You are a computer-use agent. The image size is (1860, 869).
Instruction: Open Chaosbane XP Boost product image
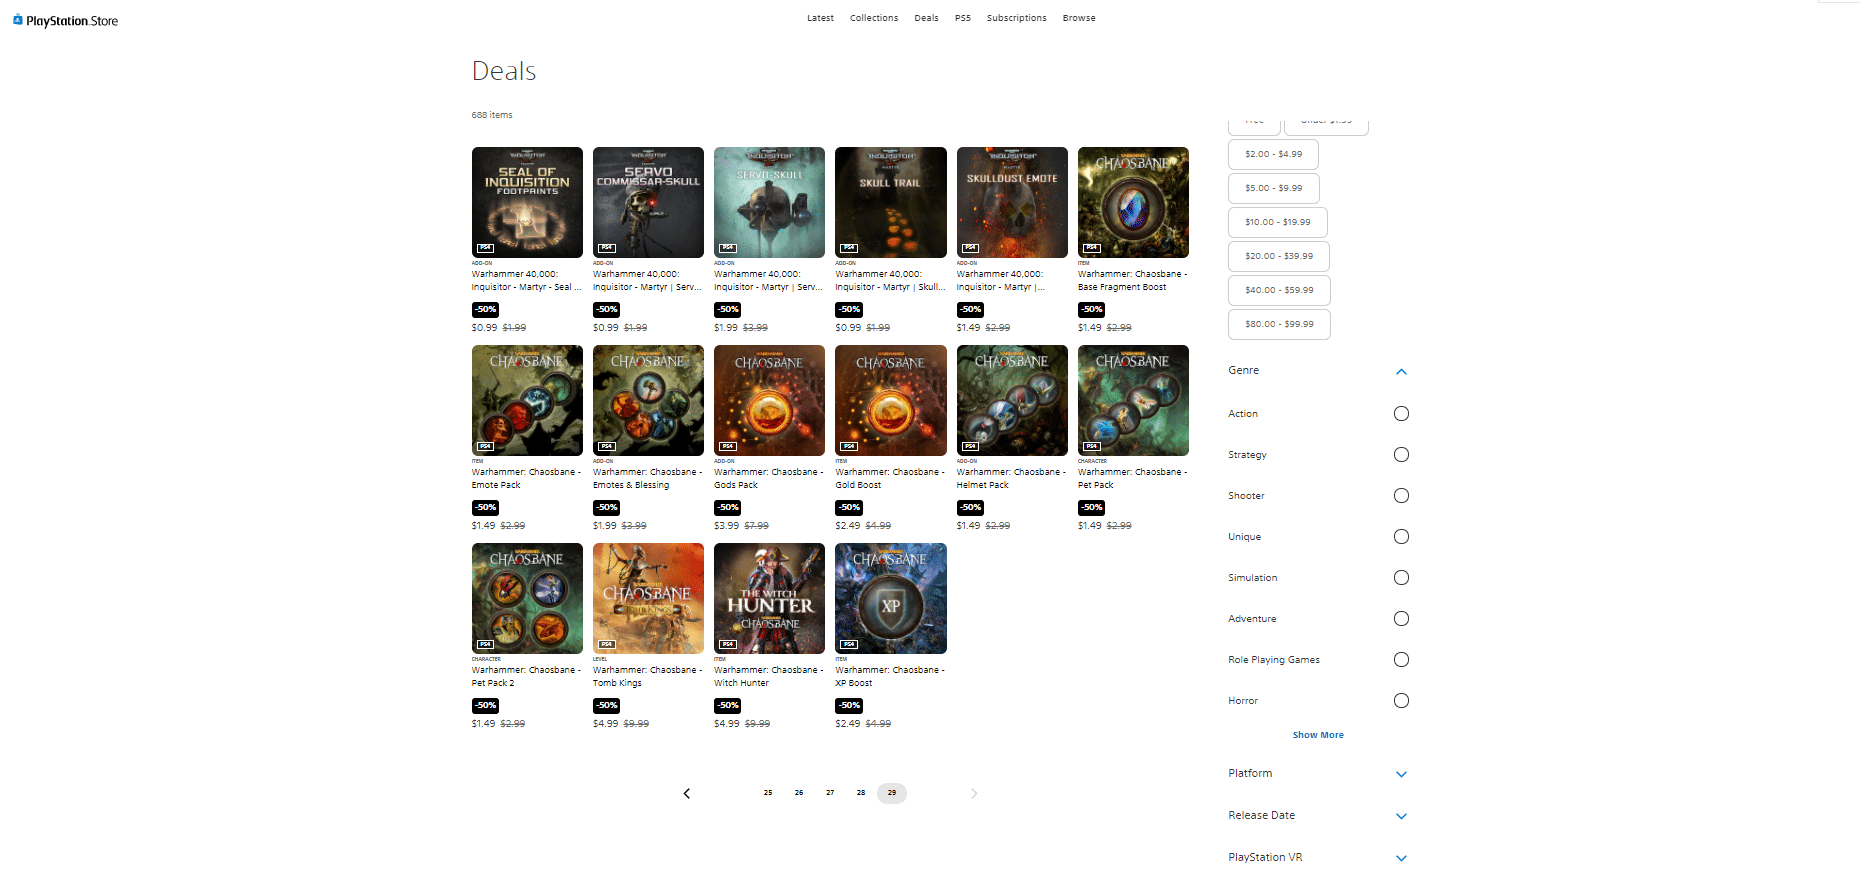coord(890,598)
